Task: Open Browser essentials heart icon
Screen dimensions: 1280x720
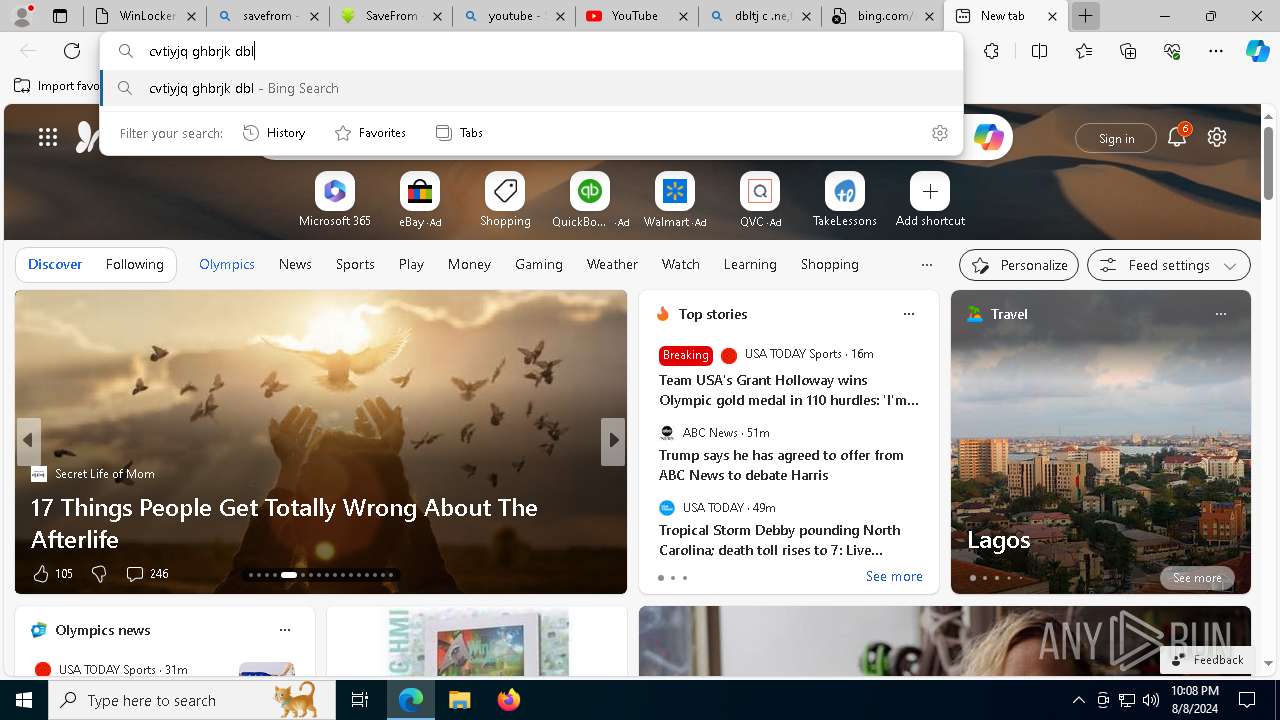Action: point(1172,51)
